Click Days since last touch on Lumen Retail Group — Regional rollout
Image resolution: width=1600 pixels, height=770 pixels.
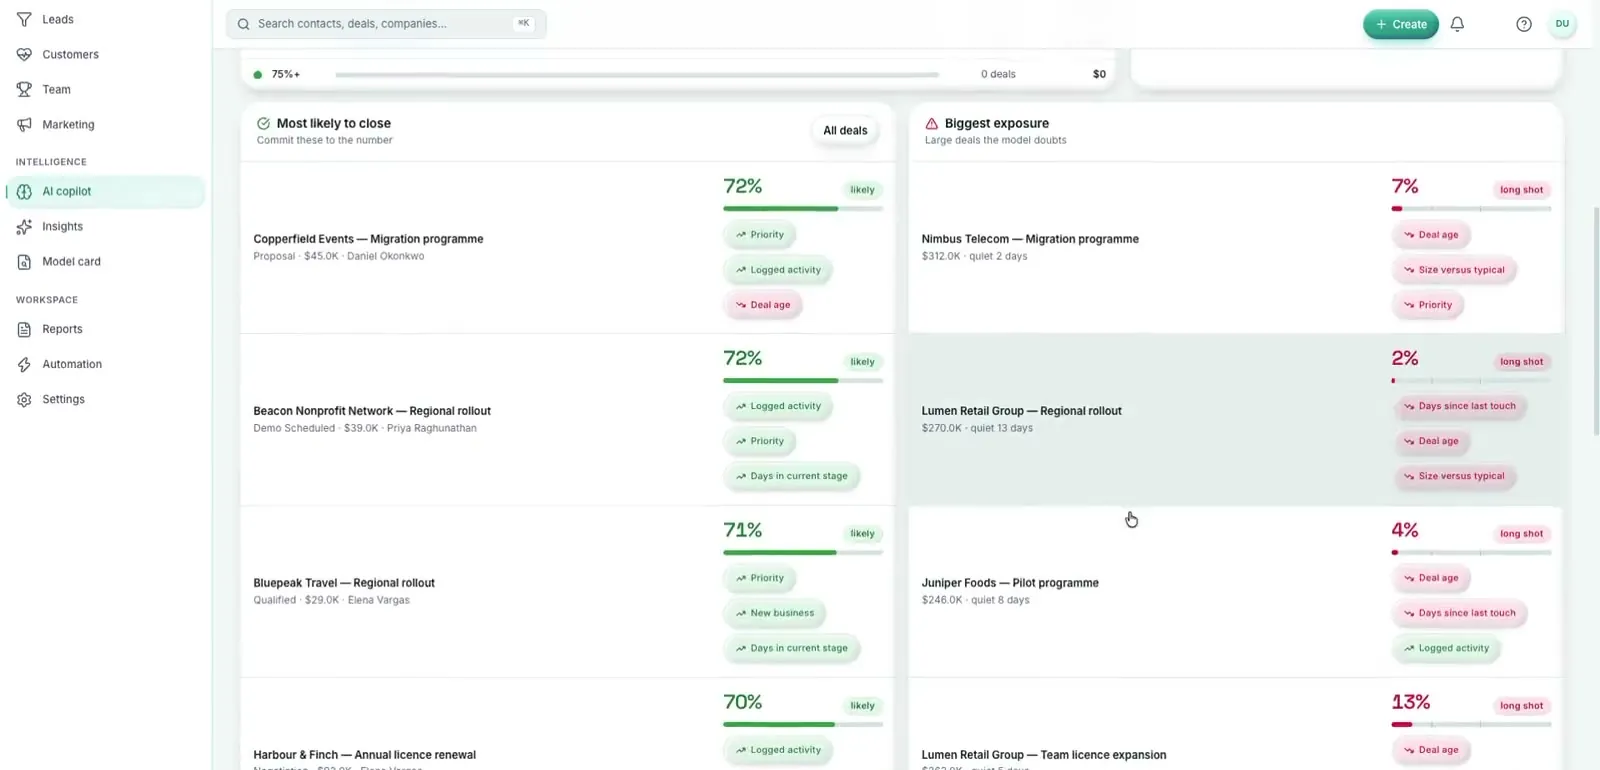click(x=1459, y=406)
